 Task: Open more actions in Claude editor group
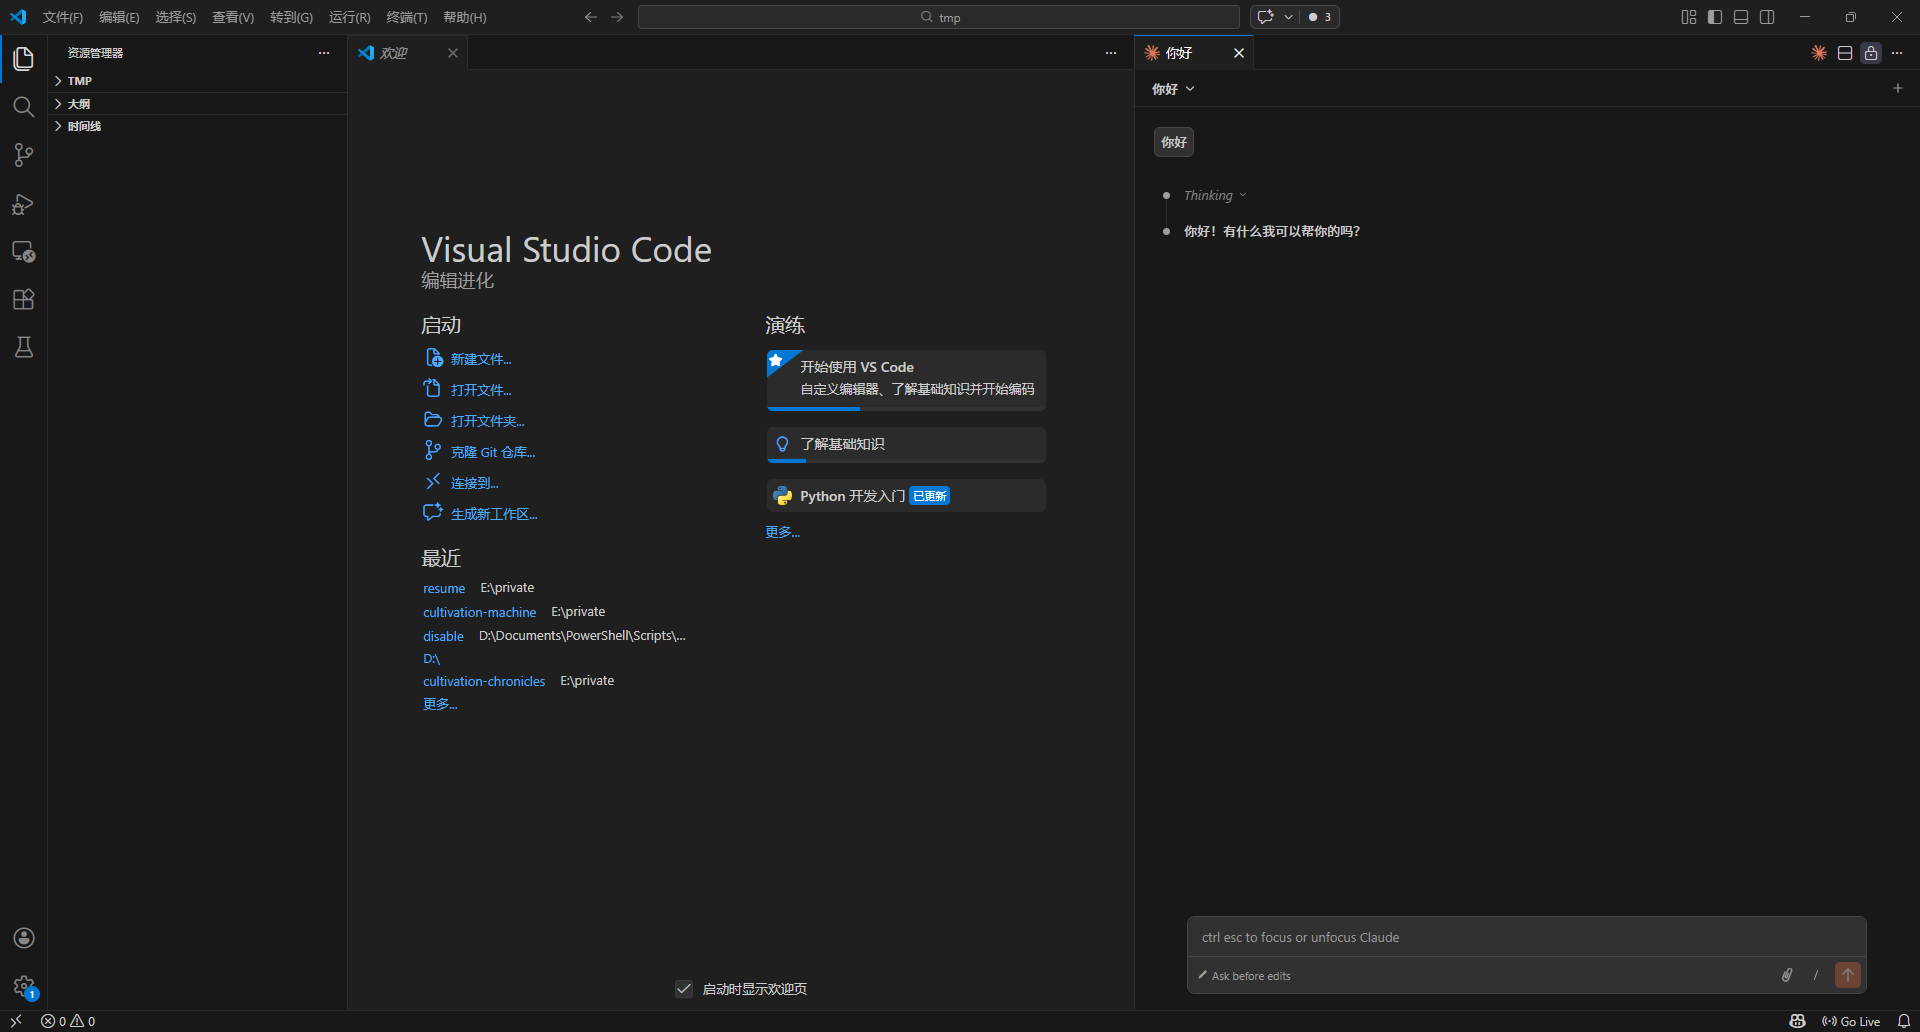coord(1897,53)
